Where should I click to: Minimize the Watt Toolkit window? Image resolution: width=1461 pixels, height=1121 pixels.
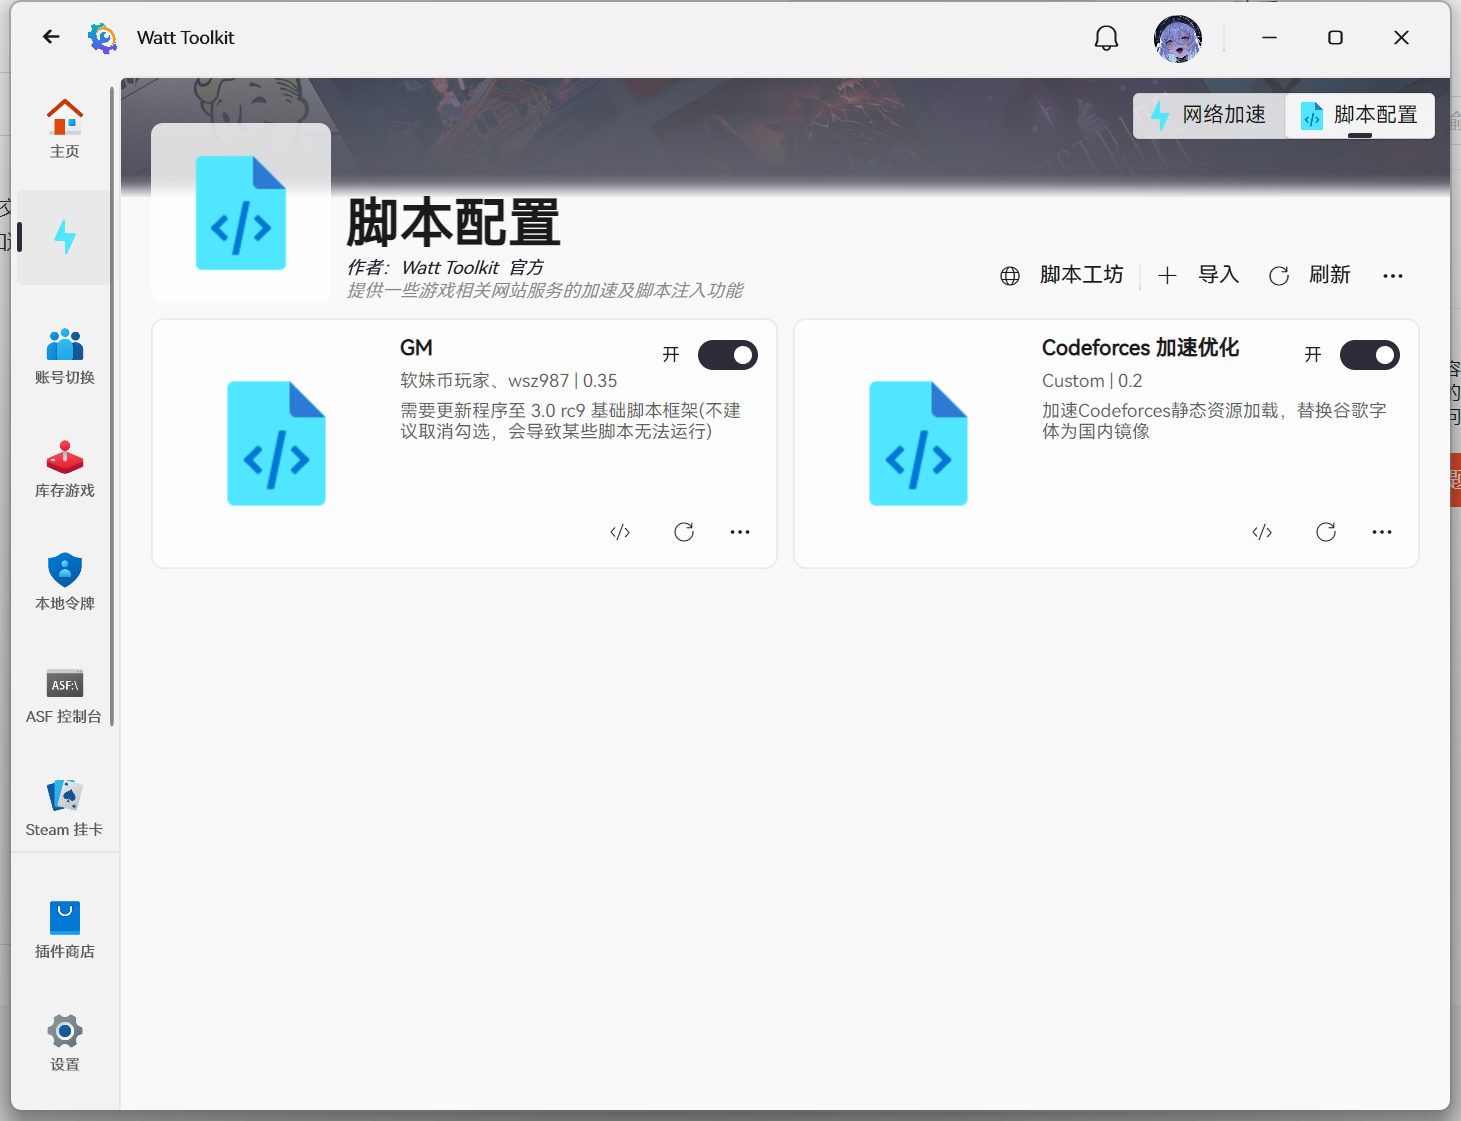1269,37
